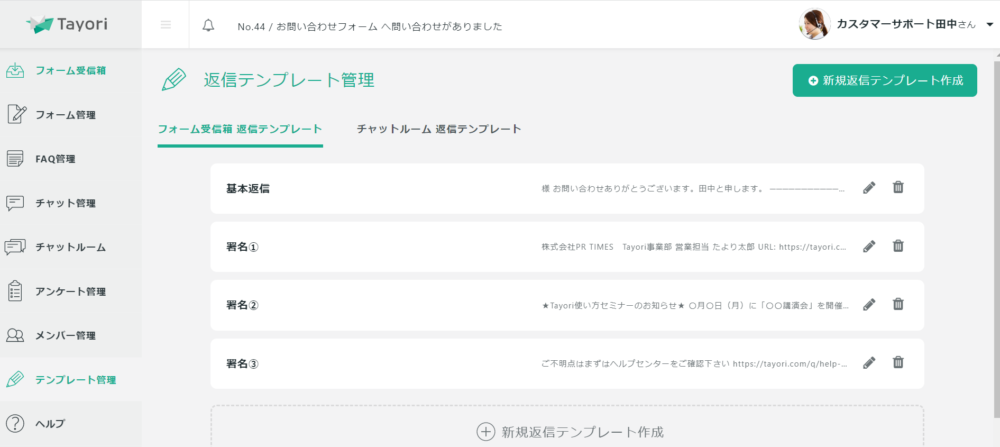Open アンケート管理 from the sidebar
The image size is (1000, 447).
(x=70, y=291)
